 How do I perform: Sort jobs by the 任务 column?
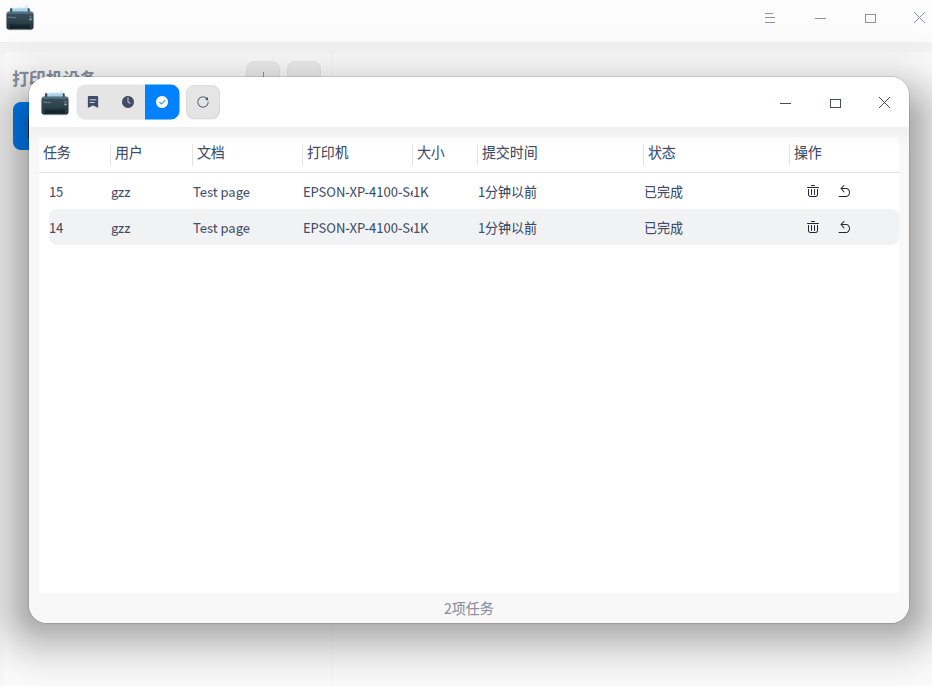(56, 153)
